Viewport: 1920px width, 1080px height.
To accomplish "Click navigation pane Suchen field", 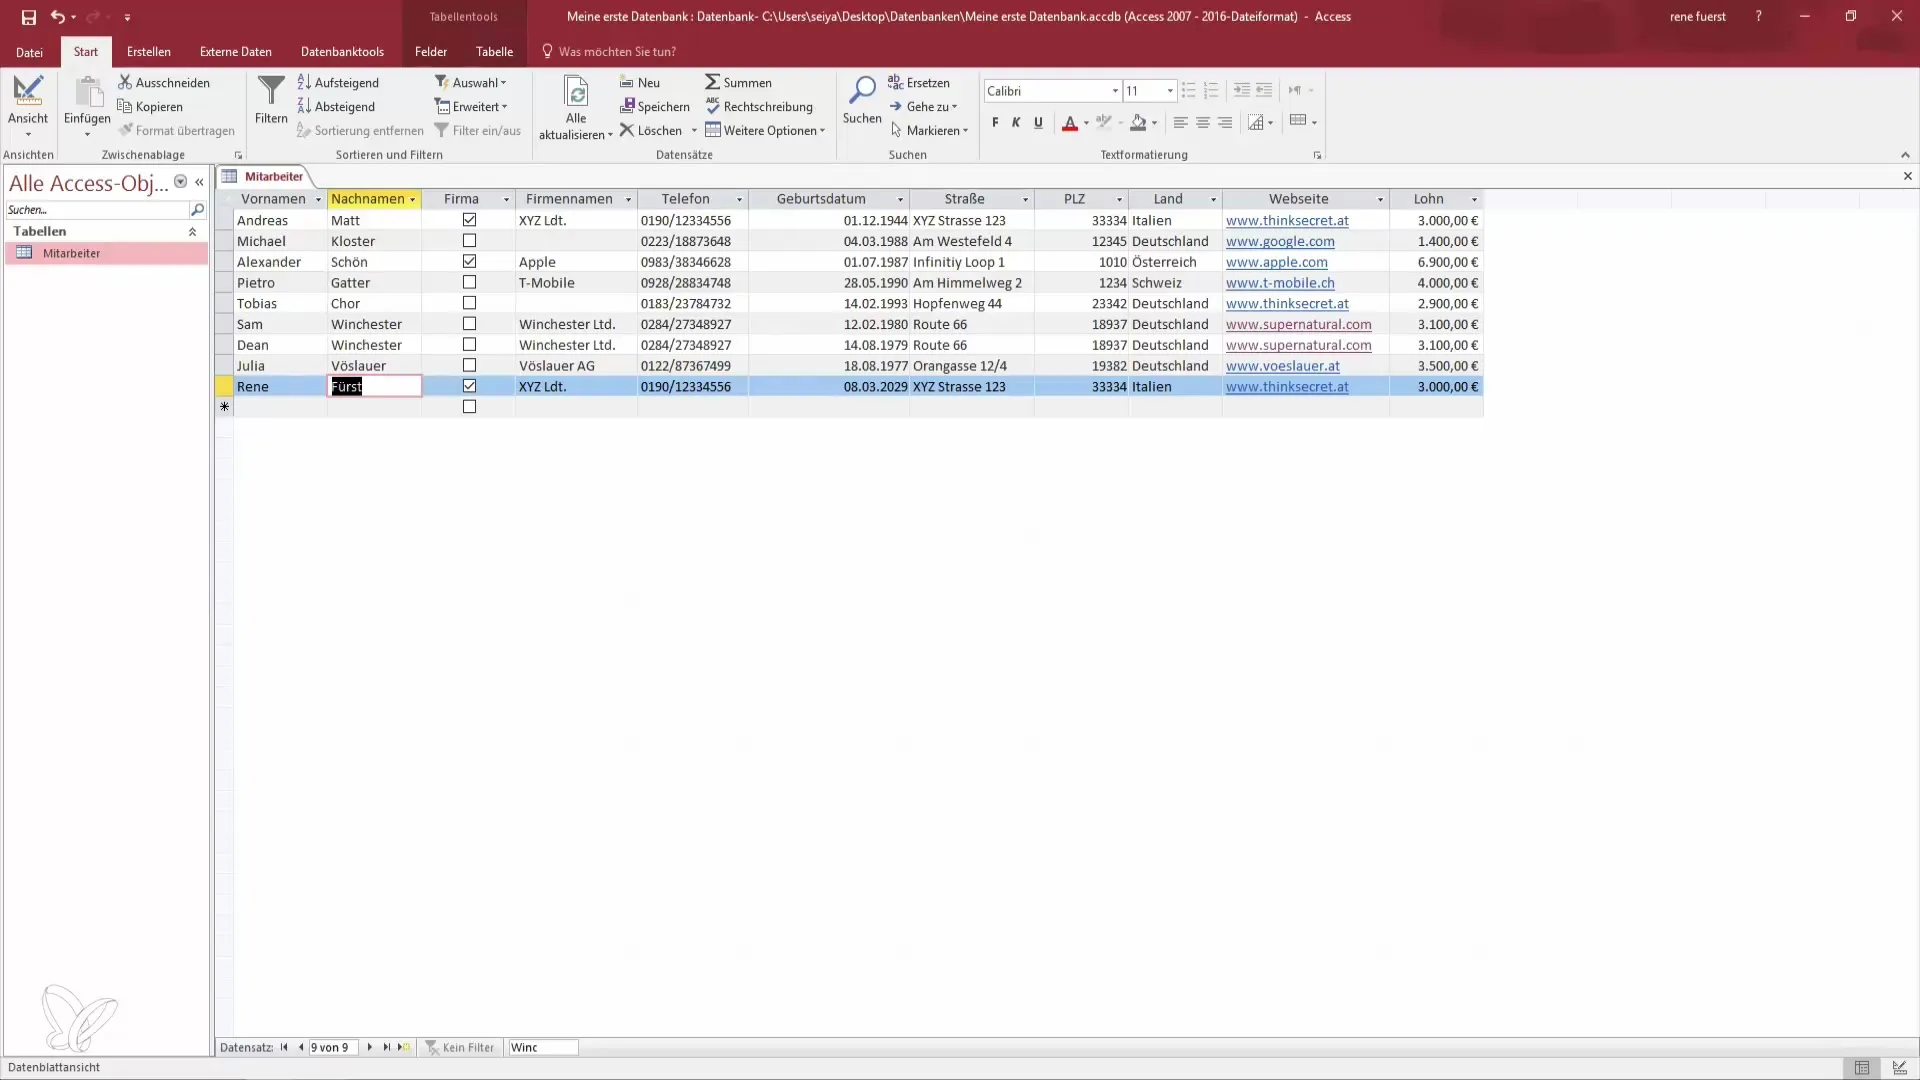I will tap(97, 210).
